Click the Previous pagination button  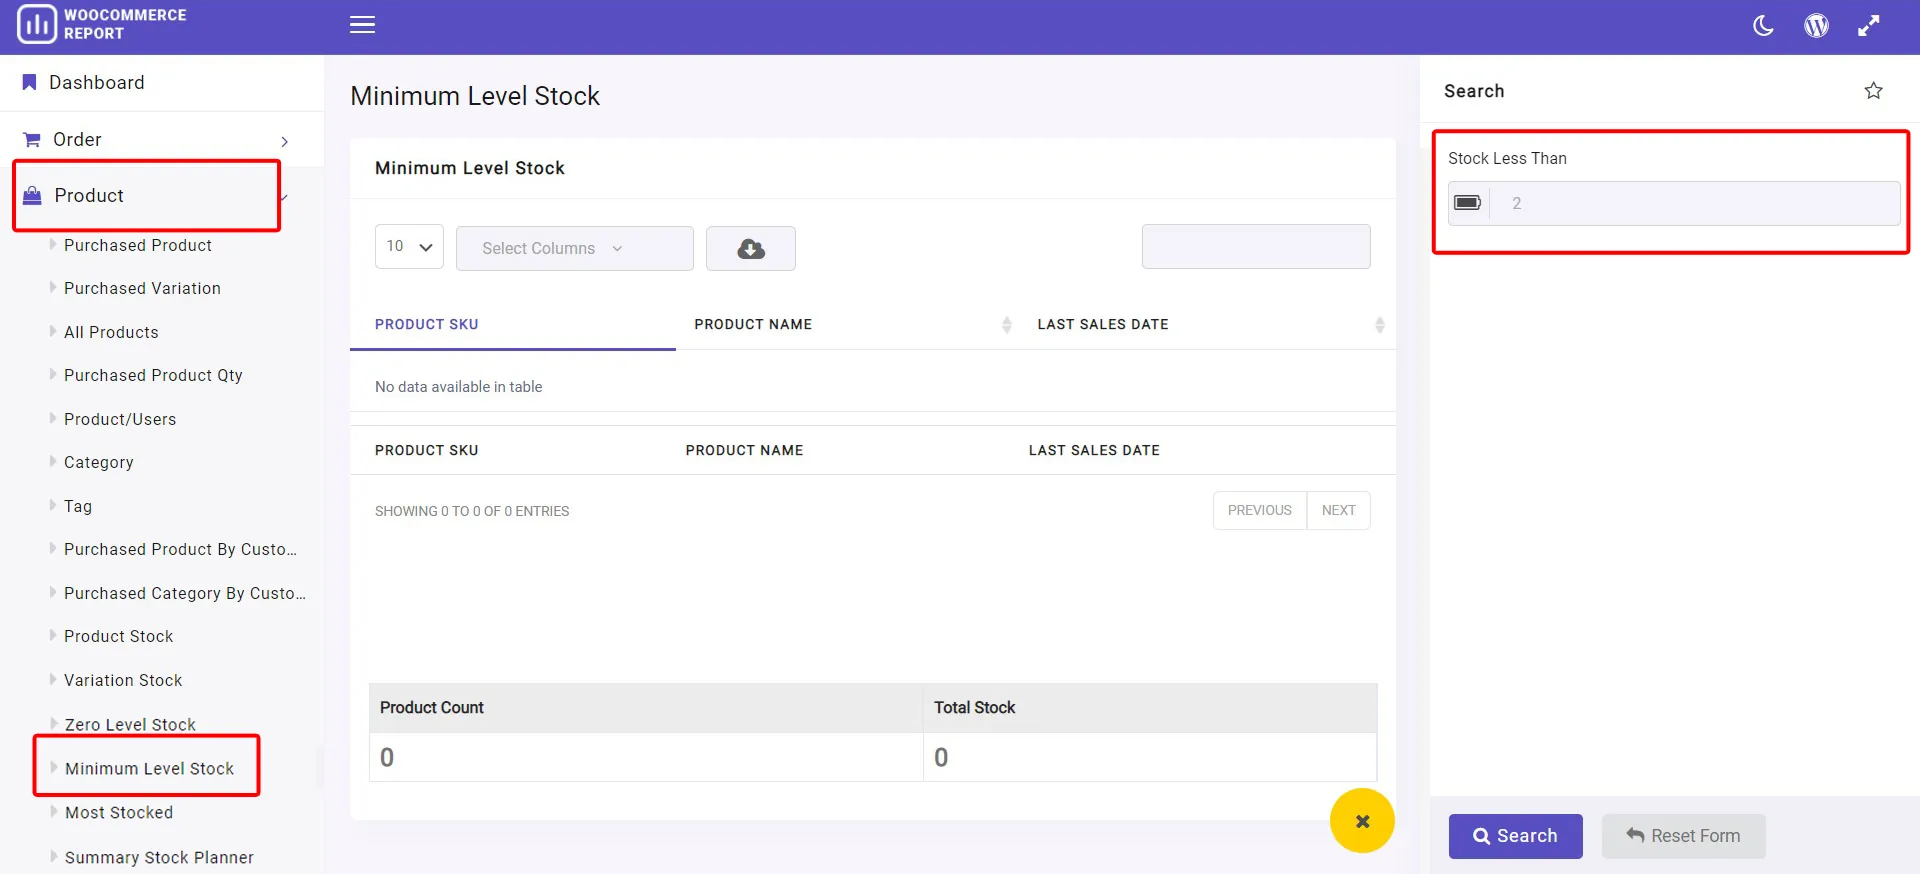[x=1259, y=510]
